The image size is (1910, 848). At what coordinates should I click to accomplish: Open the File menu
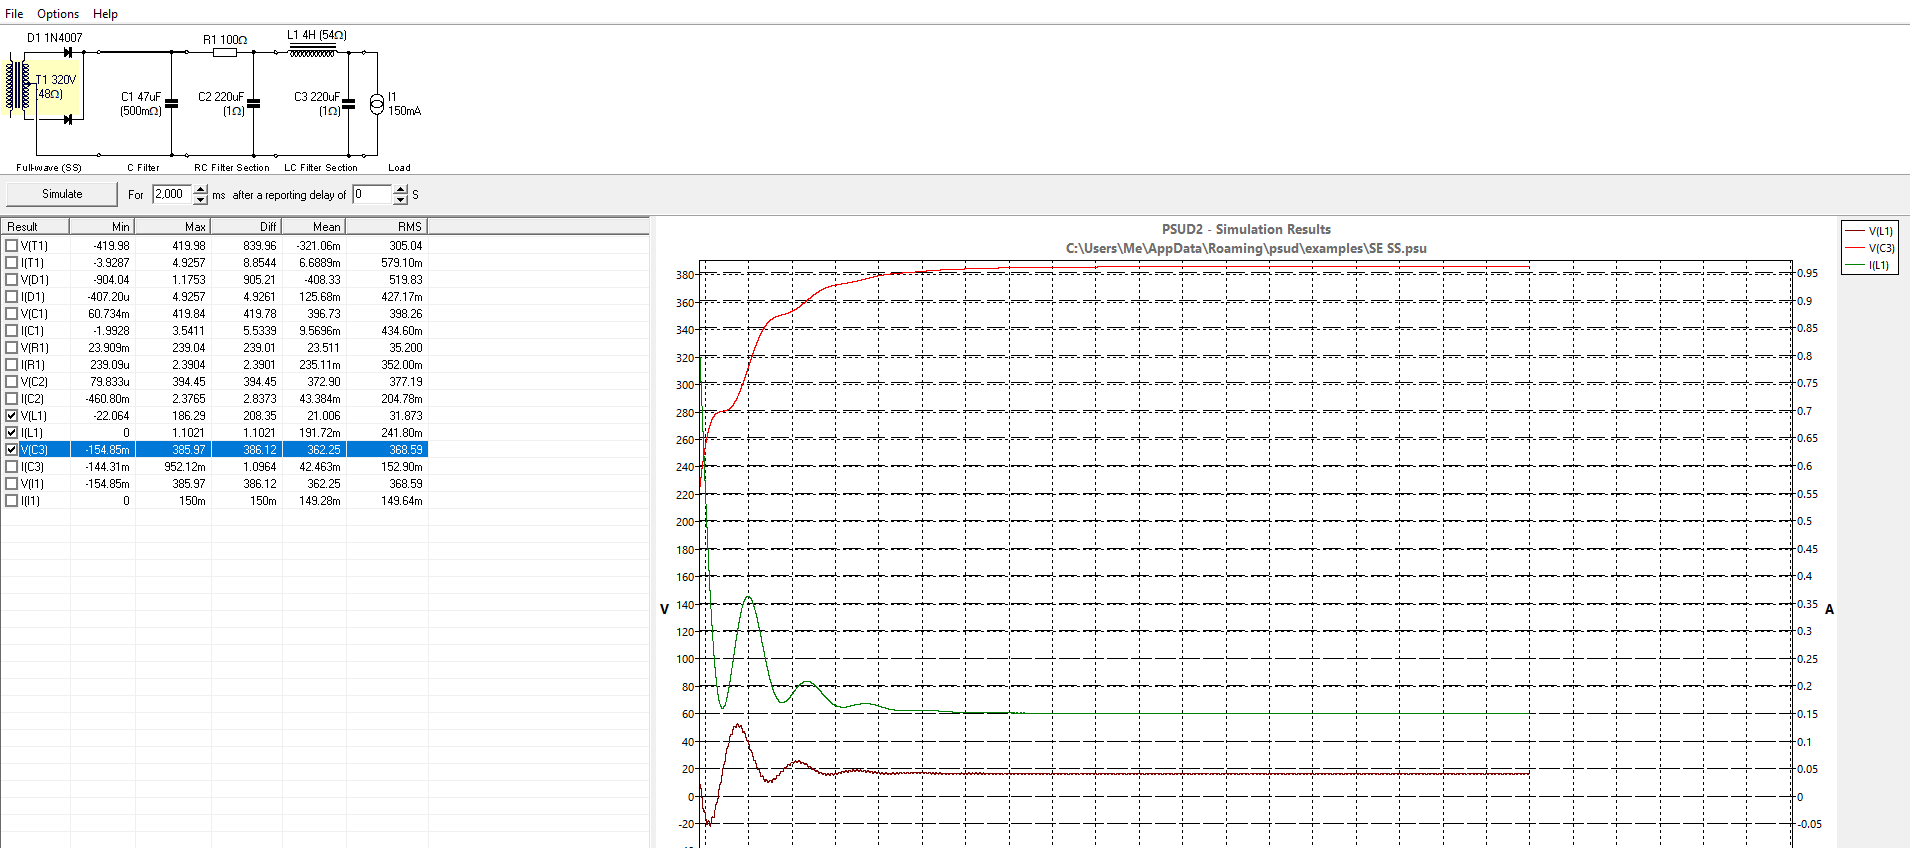coord(14,13)
